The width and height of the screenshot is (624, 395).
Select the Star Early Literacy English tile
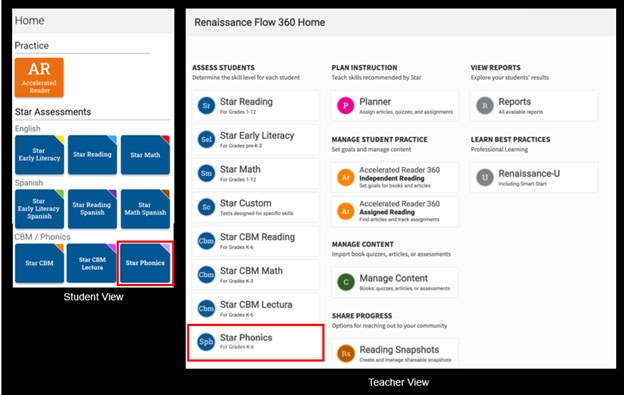coord(39,155)
